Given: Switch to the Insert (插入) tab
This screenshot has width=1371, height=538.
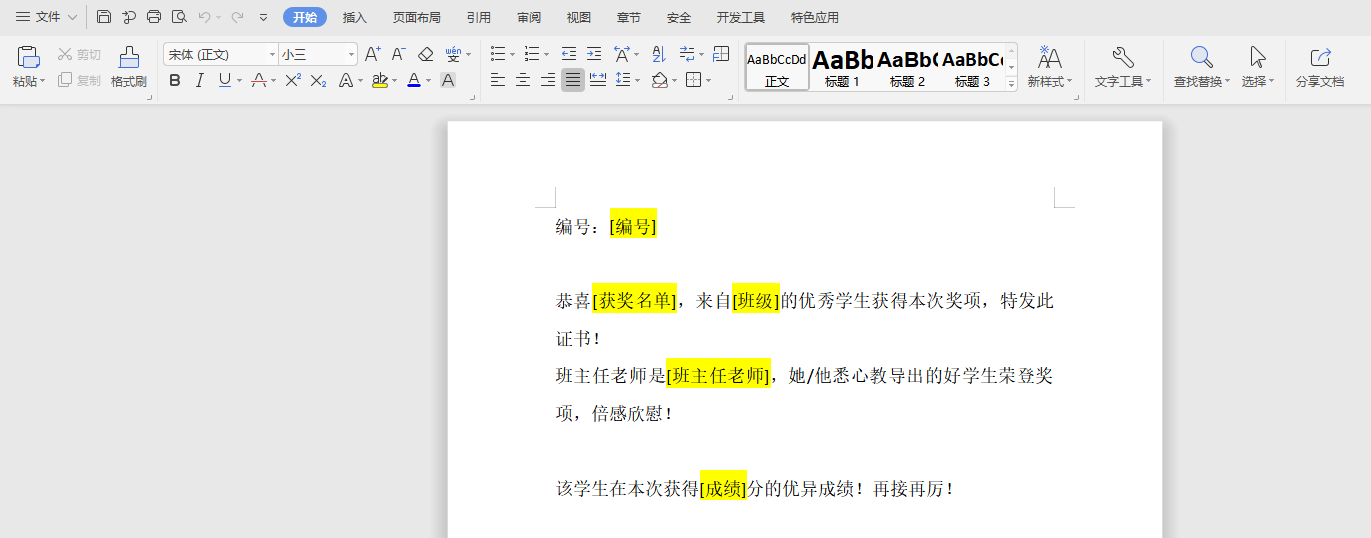Looking at the screenshot, I should tap(355, 17).
